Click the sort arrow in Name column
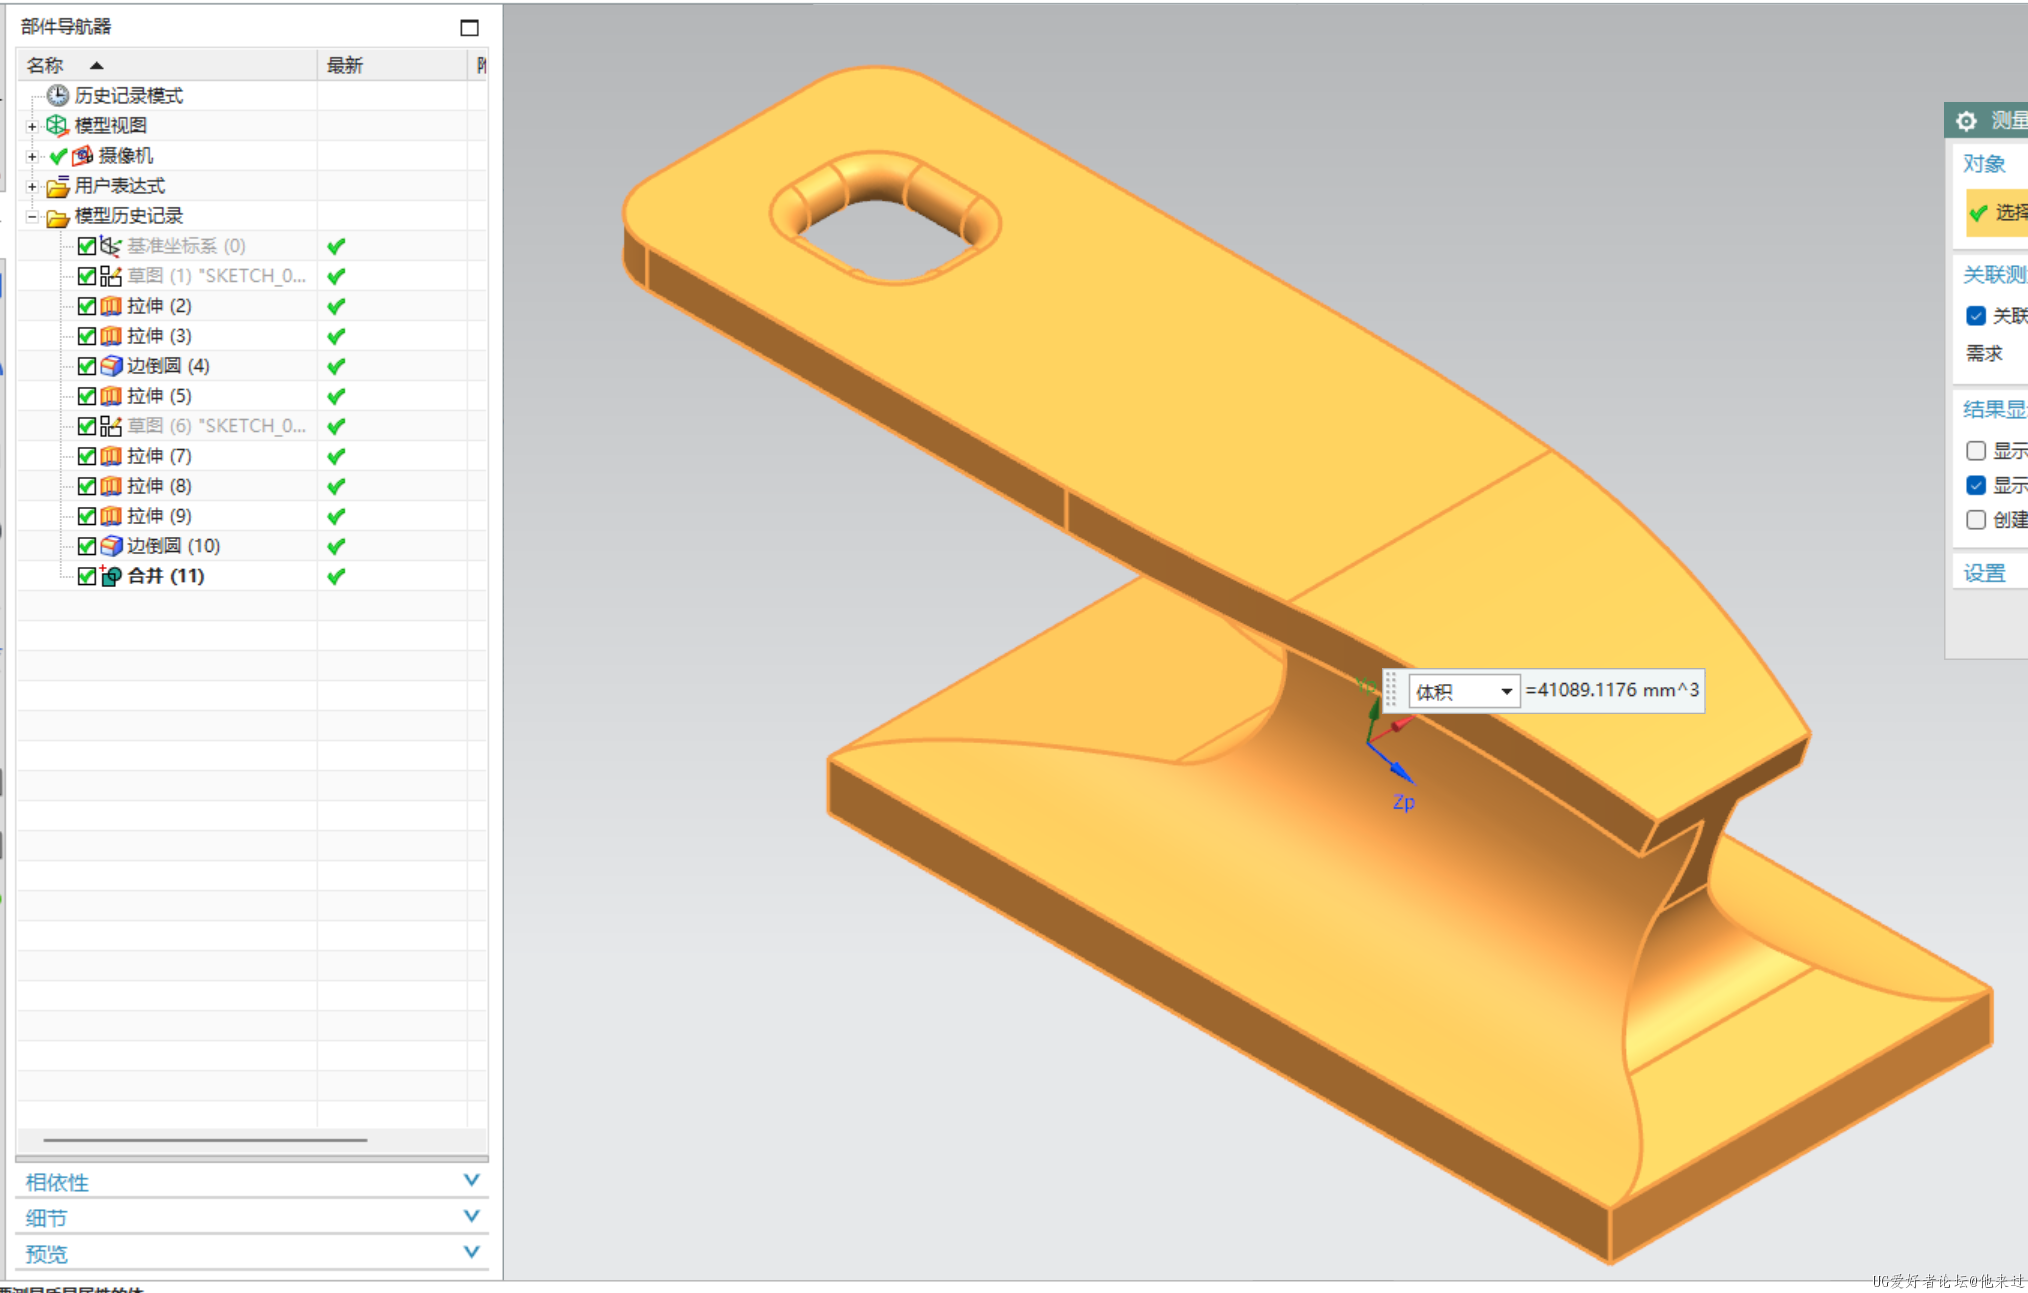 [96, 65]
